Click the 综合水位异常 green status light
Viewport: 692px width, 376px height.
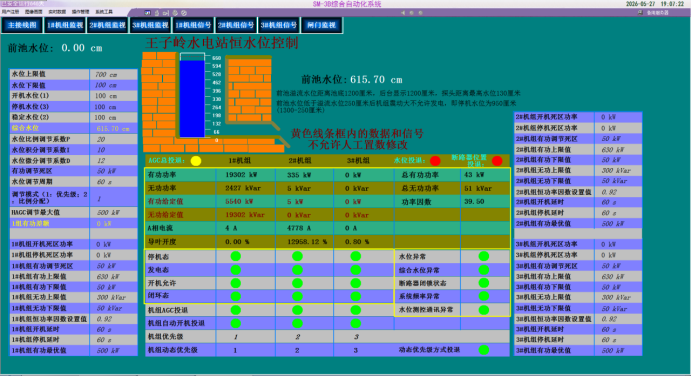[484, 270]
